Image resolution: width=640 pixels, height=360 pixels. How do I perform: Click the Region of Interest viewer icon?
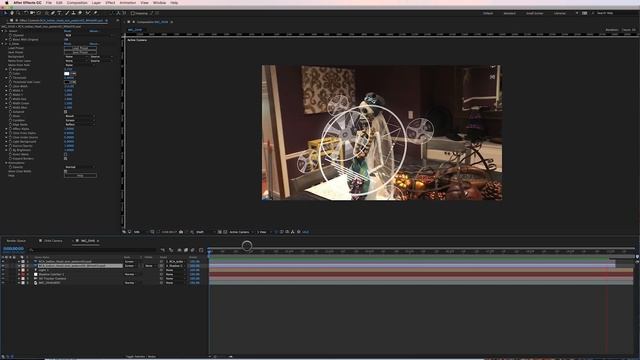click(x=219, y=232)
